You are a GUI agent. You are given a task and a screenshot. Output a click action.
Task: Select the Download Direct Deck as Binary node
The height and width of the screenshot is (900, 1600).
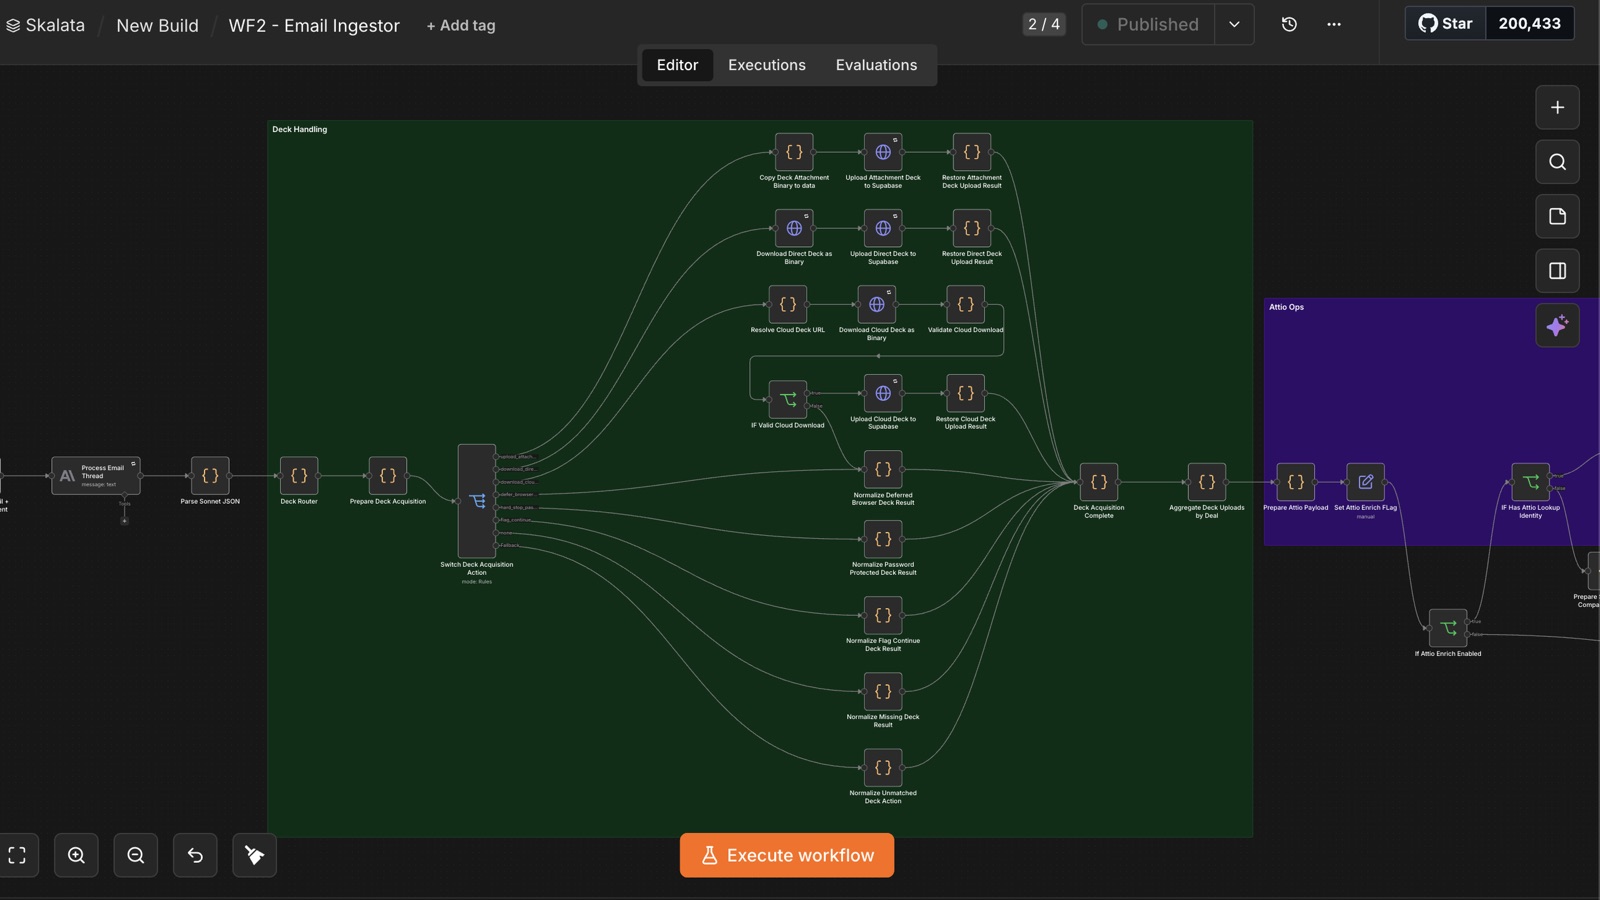coord(794,228)
